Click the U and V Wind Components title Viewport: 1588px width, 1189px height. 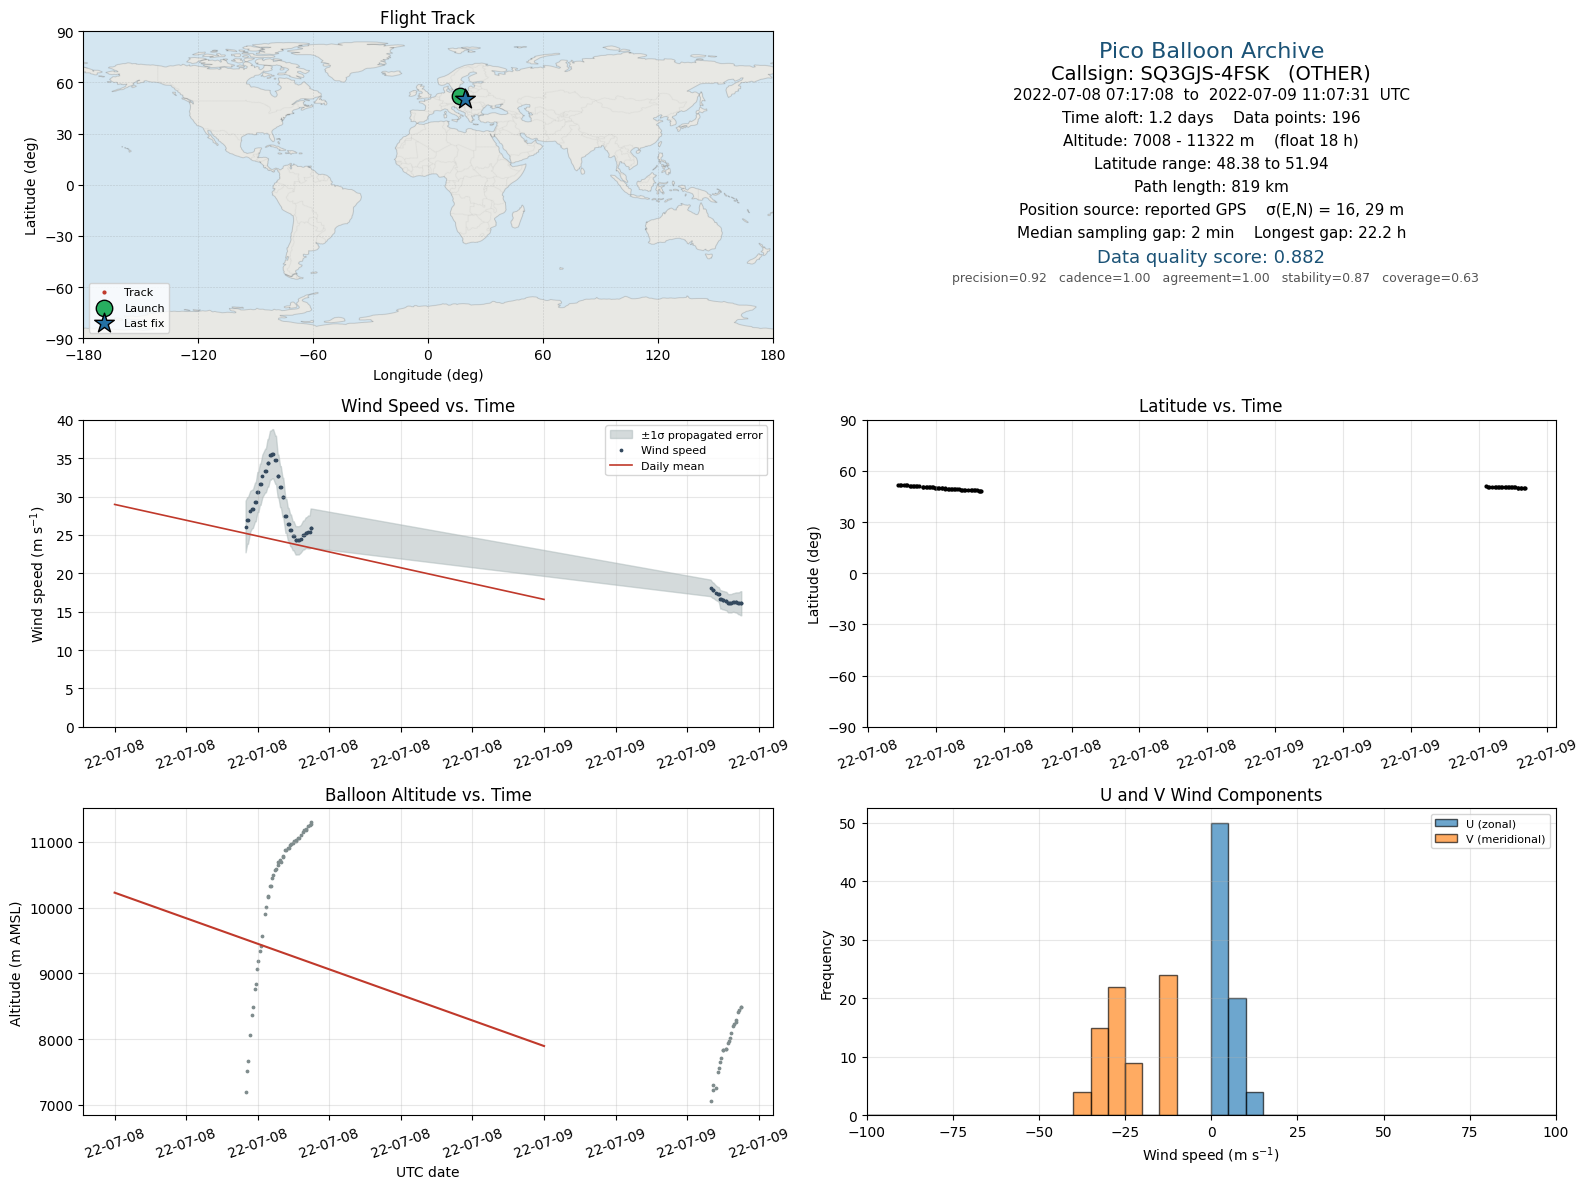click(x=1211, y=795)
